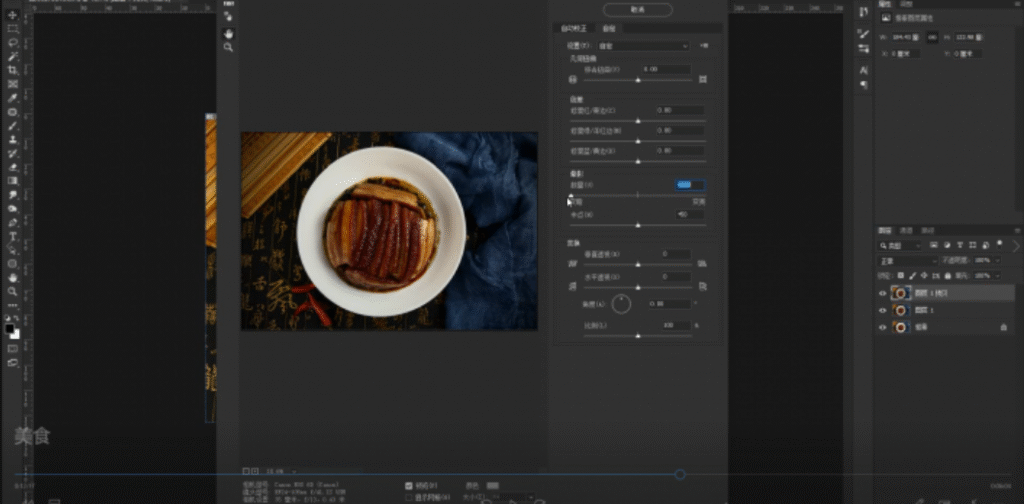
Task: Open the Brush Settings panel icon in dock
Action: tap(863, 34)
